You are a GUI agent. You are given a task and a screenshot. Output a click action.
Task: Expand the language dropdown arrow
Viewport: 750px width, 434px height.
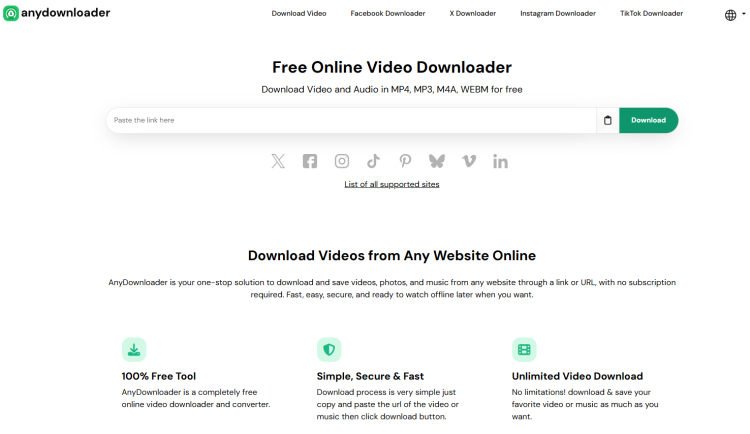pos(743,14)
